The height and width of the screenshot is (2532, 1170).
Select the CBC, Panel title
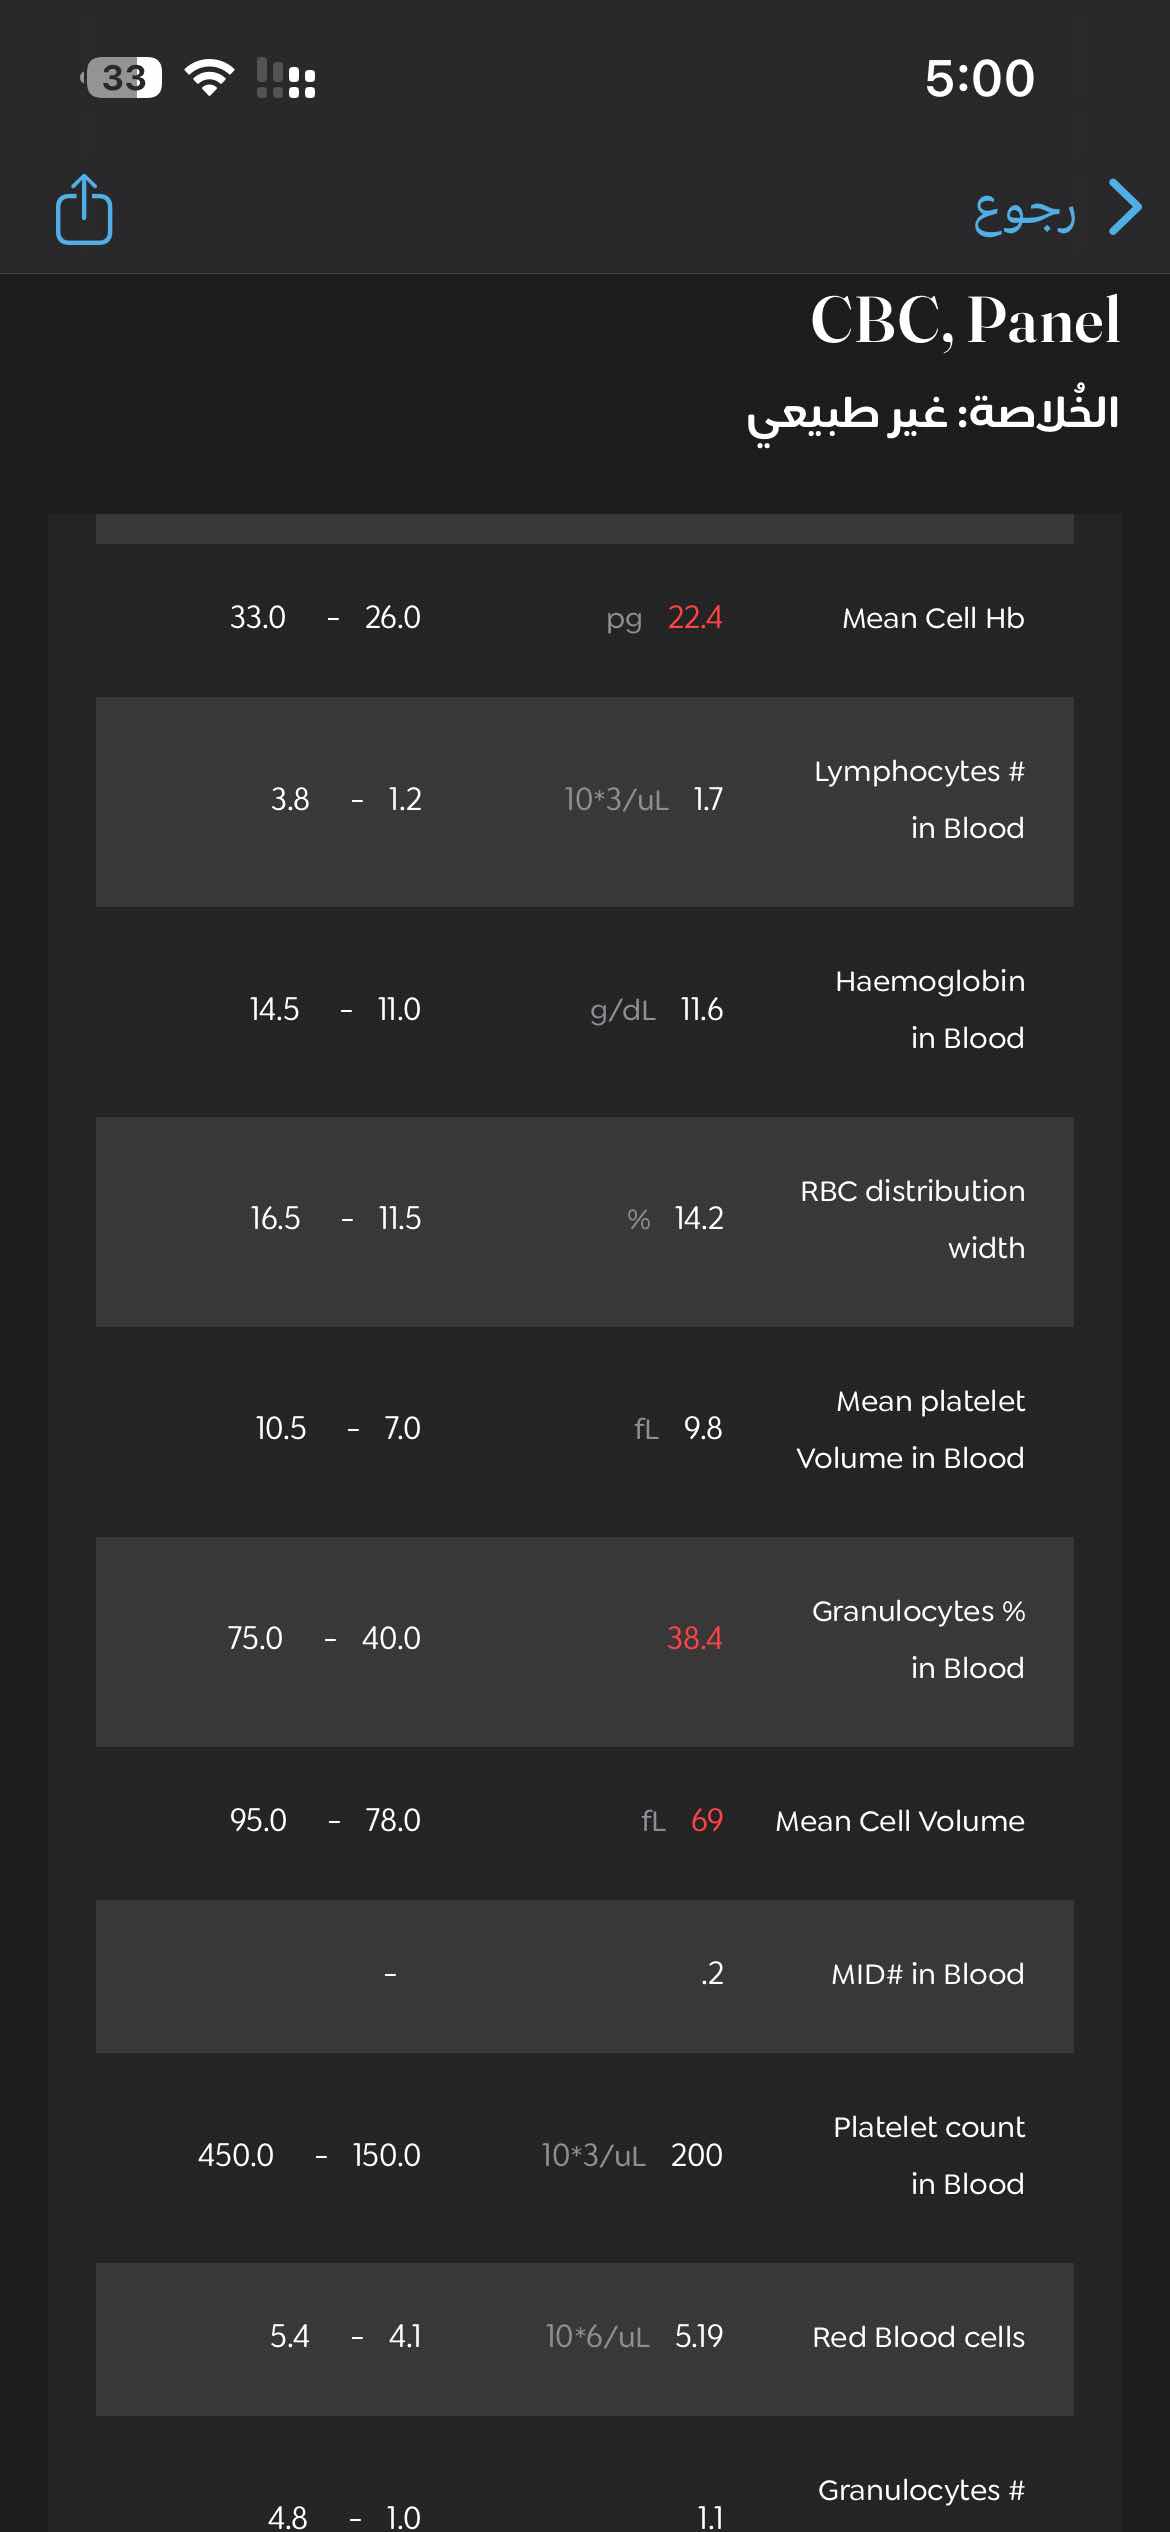coord(965,320)
